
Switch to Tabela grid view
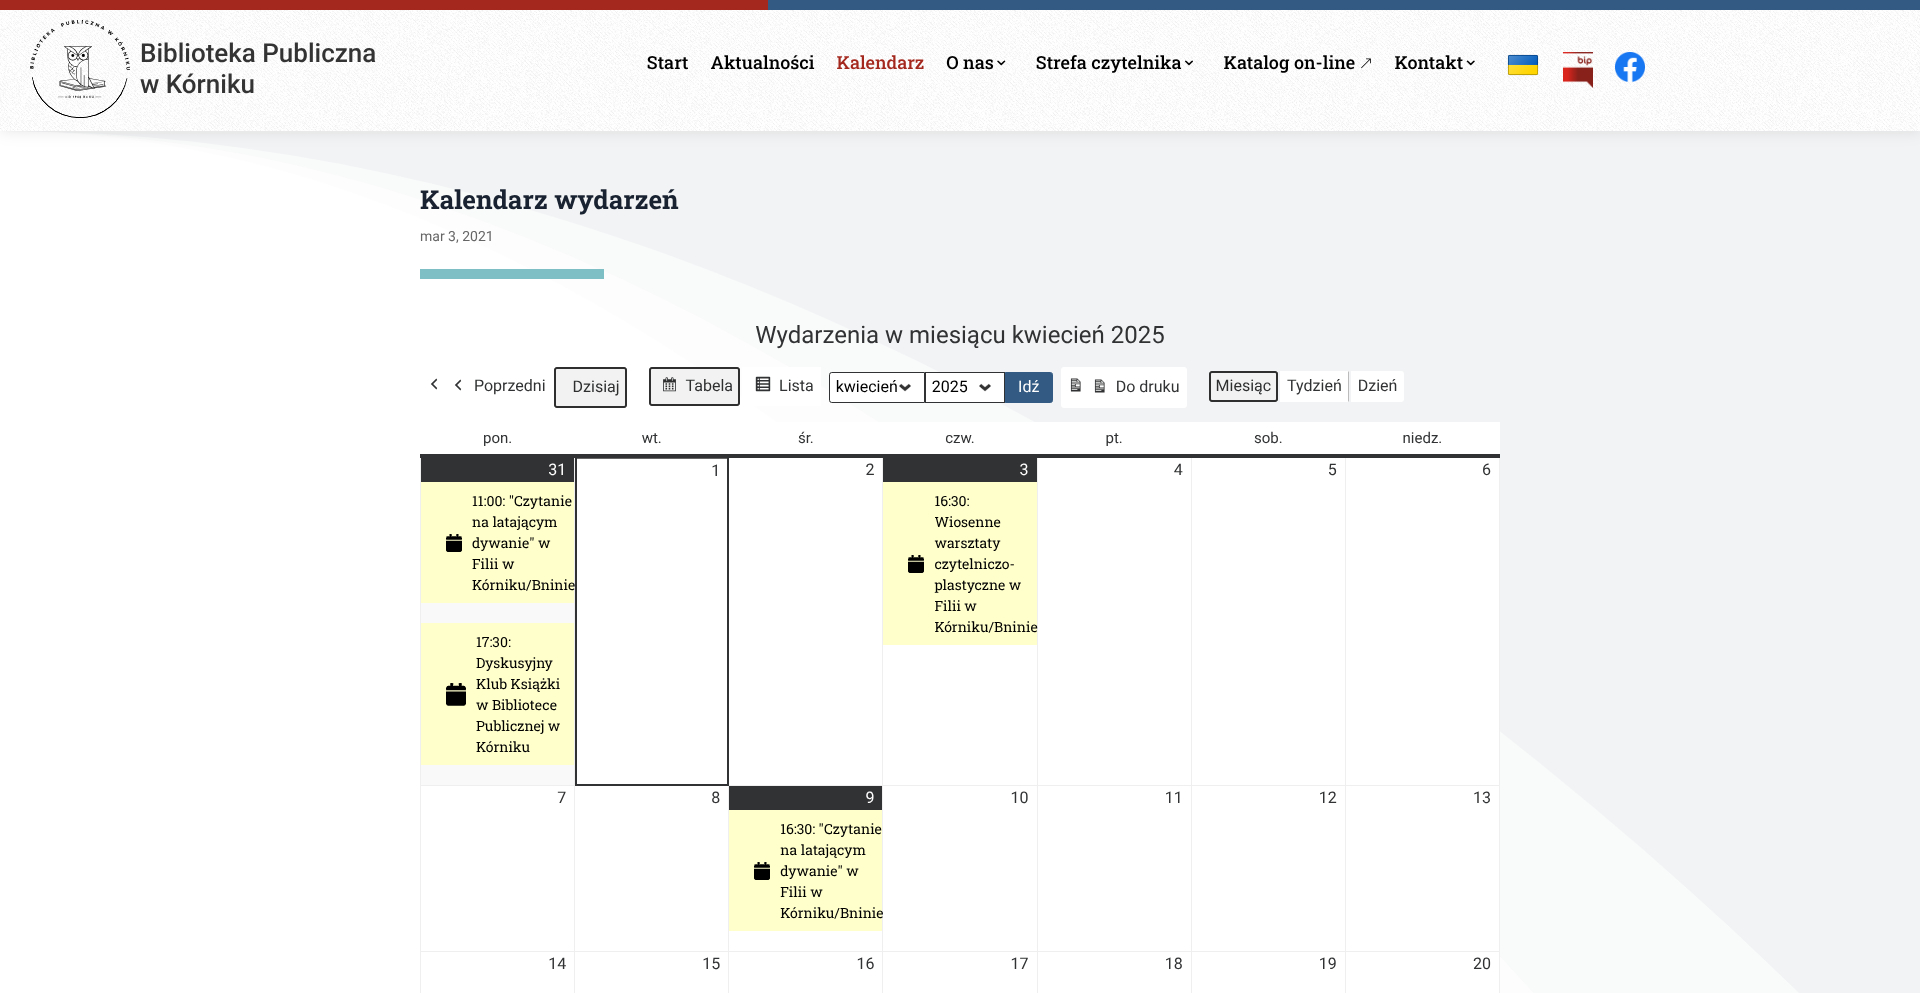(x=695, y=386)
